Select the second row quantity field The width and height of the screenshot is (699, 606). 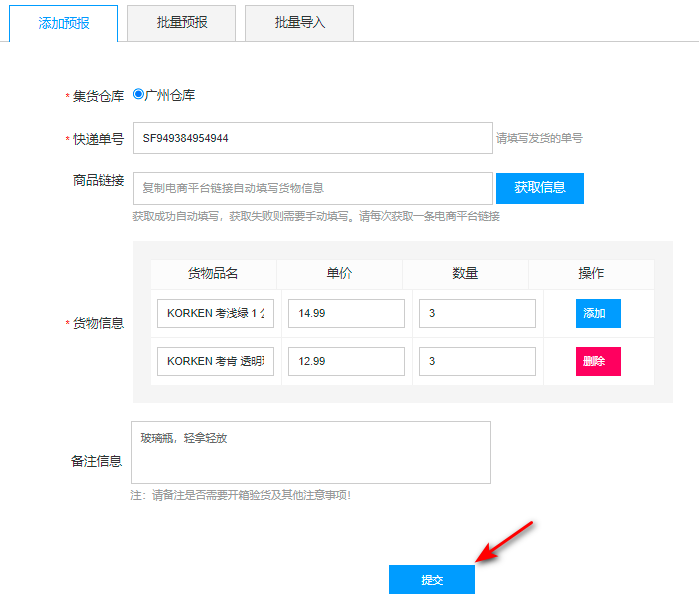coord(477,361)
